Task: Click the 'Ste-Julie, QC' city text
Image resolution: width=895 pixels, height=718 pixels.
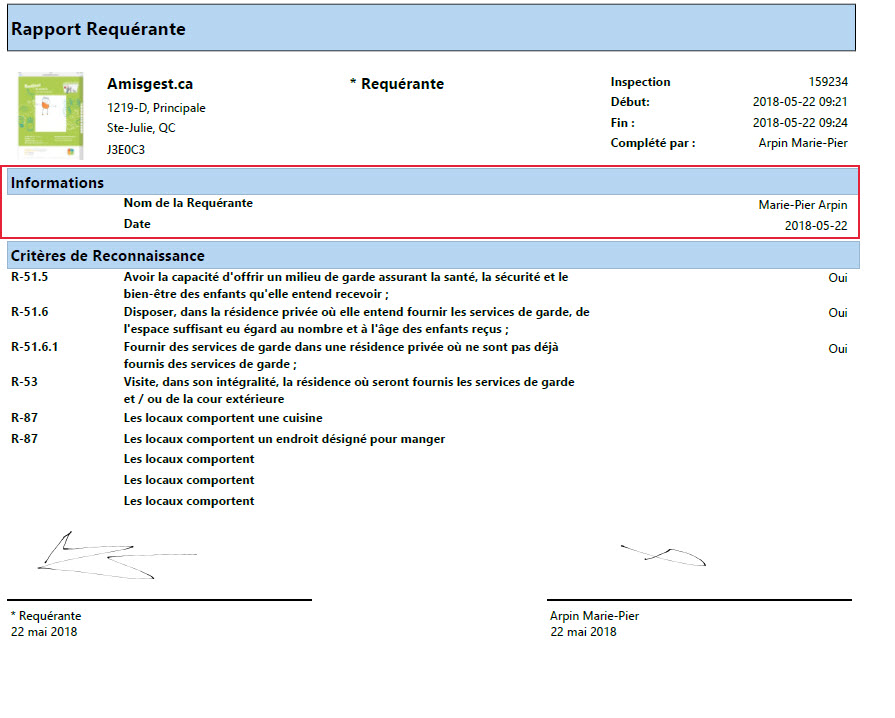Action: coord(141,128)
